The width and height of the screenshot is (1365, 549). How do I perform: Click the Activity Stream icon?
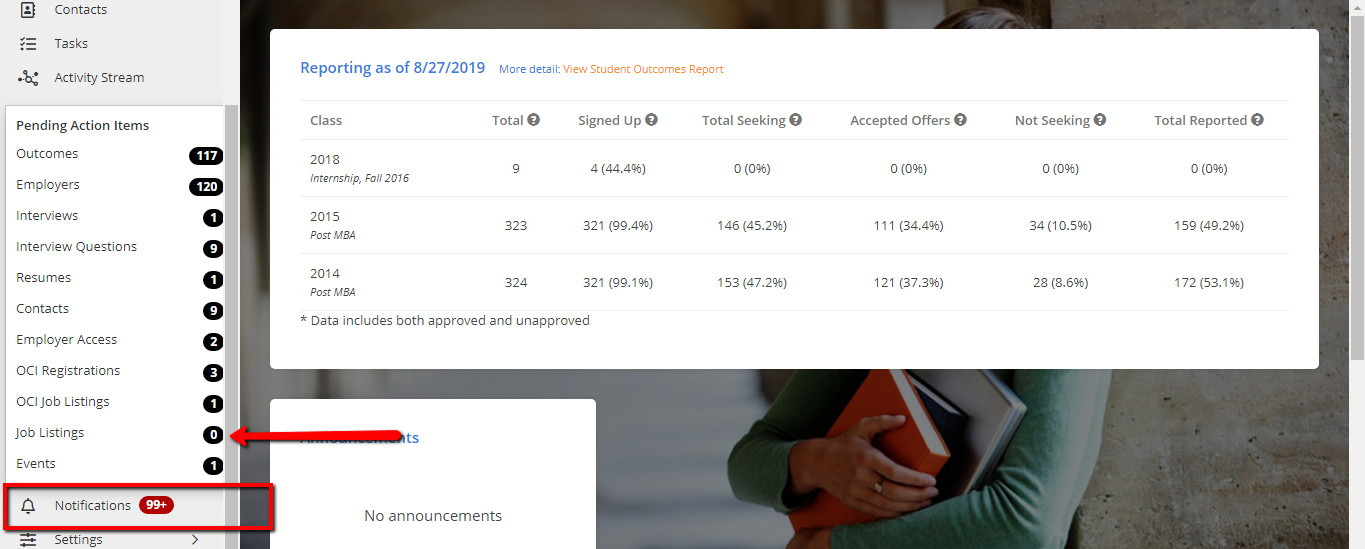pos(28,78)
